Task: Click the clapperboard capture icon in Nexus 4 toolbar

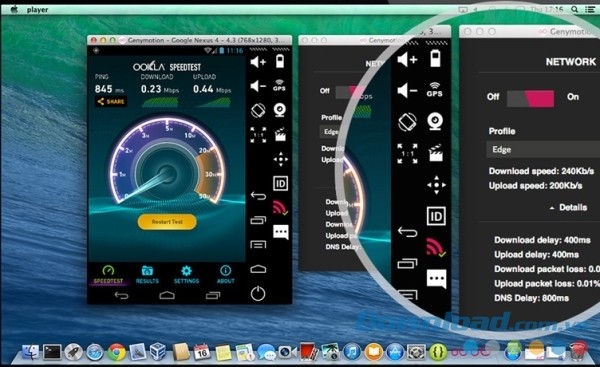Action: tap(280, 134)
